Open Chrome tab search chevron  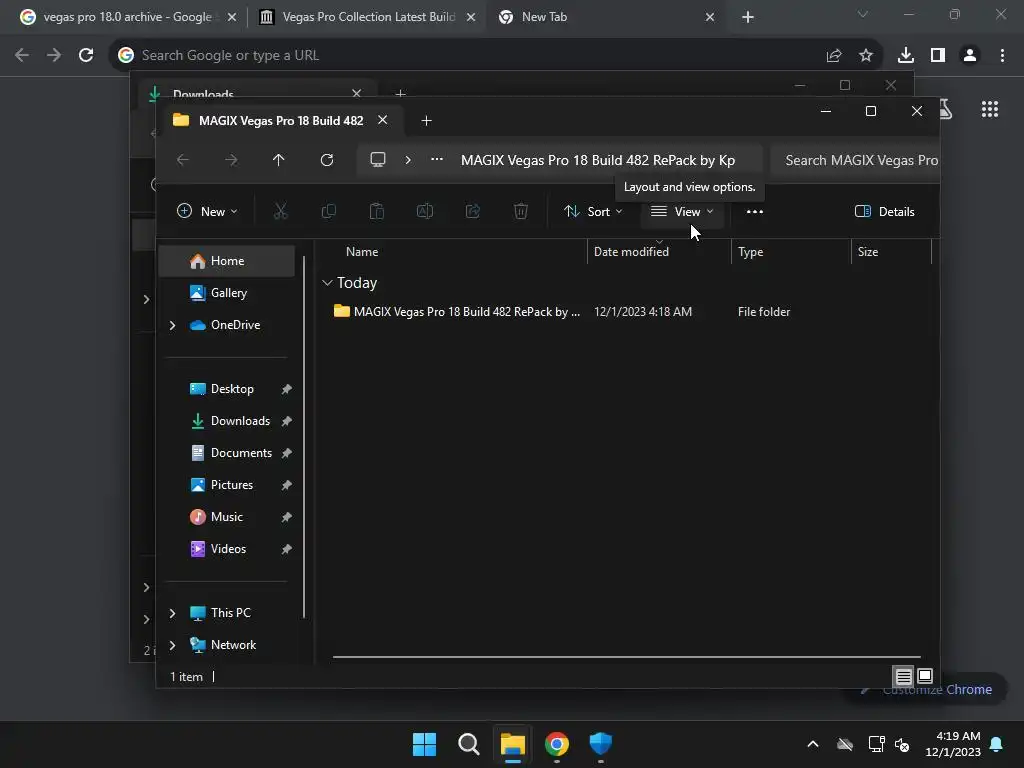coord(863,14)
